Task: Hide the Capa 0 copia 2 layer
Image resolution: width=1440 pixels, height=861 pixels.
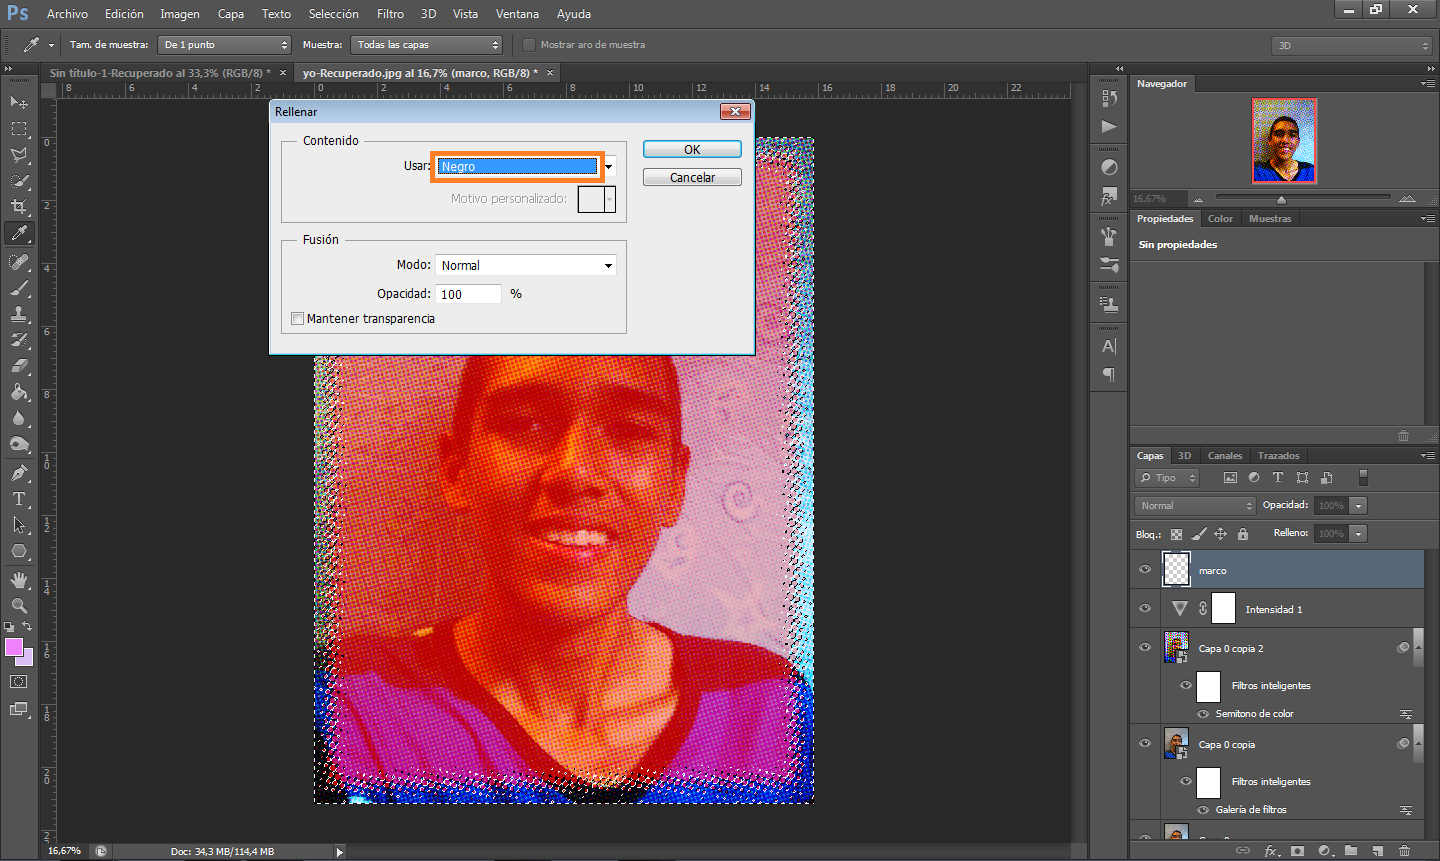Action: [1145, 648]
